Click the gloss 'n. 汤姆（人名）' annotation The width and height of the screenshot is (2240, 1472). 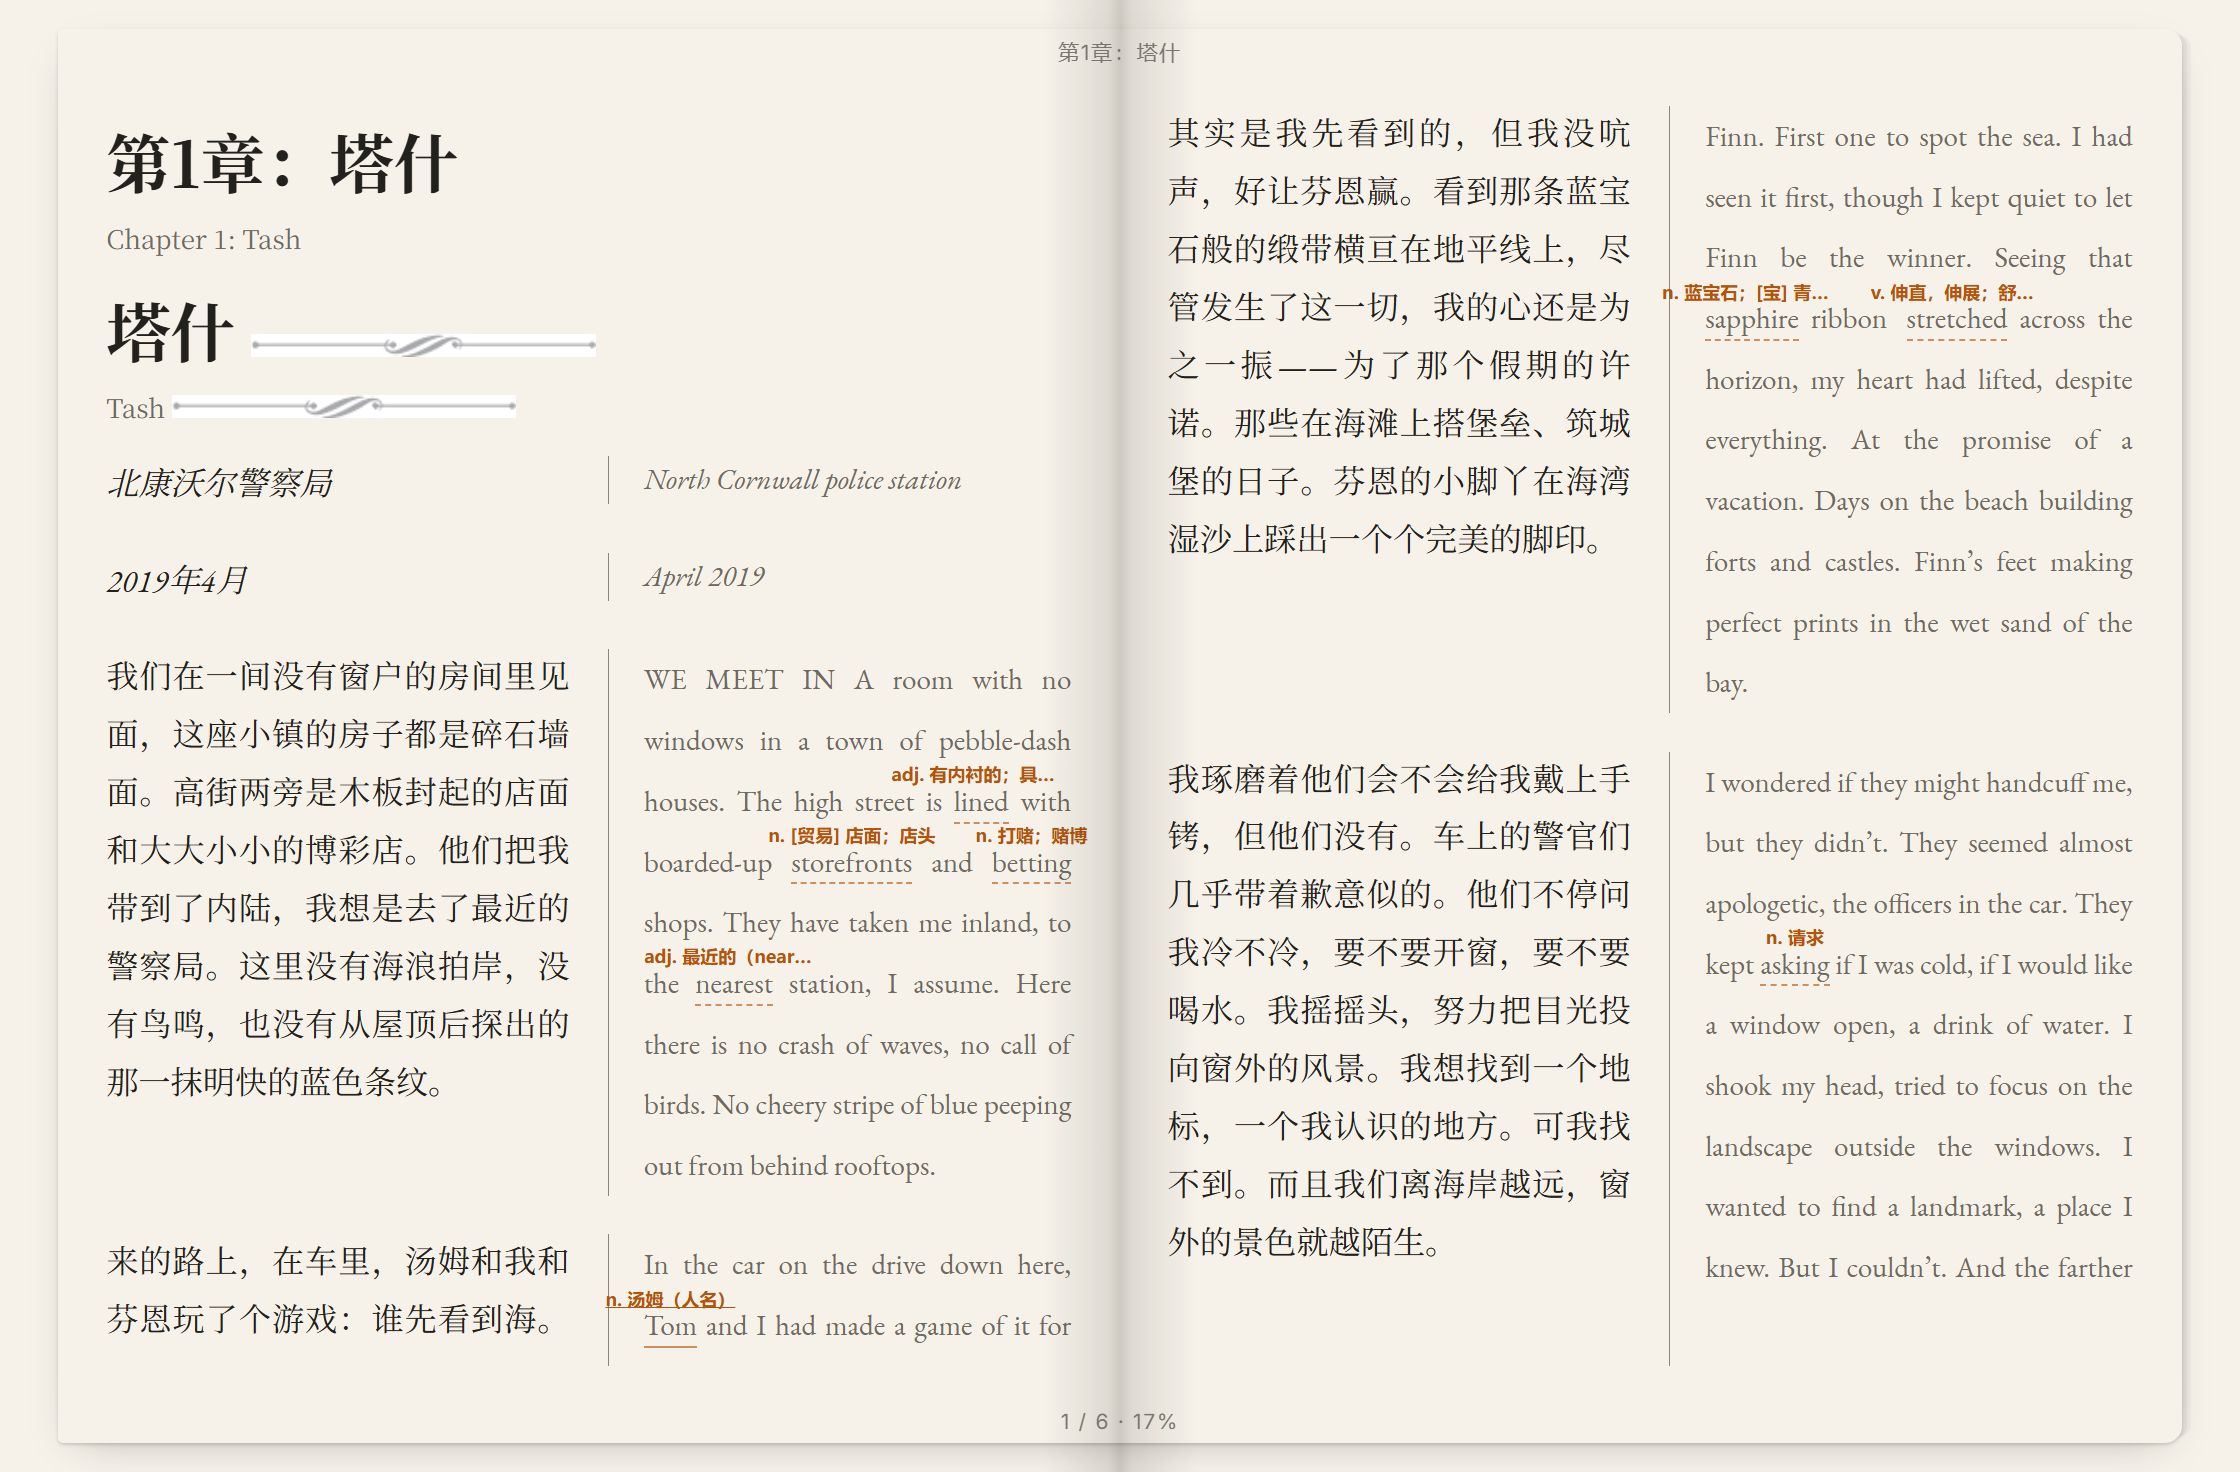[x=670, y=1299]
